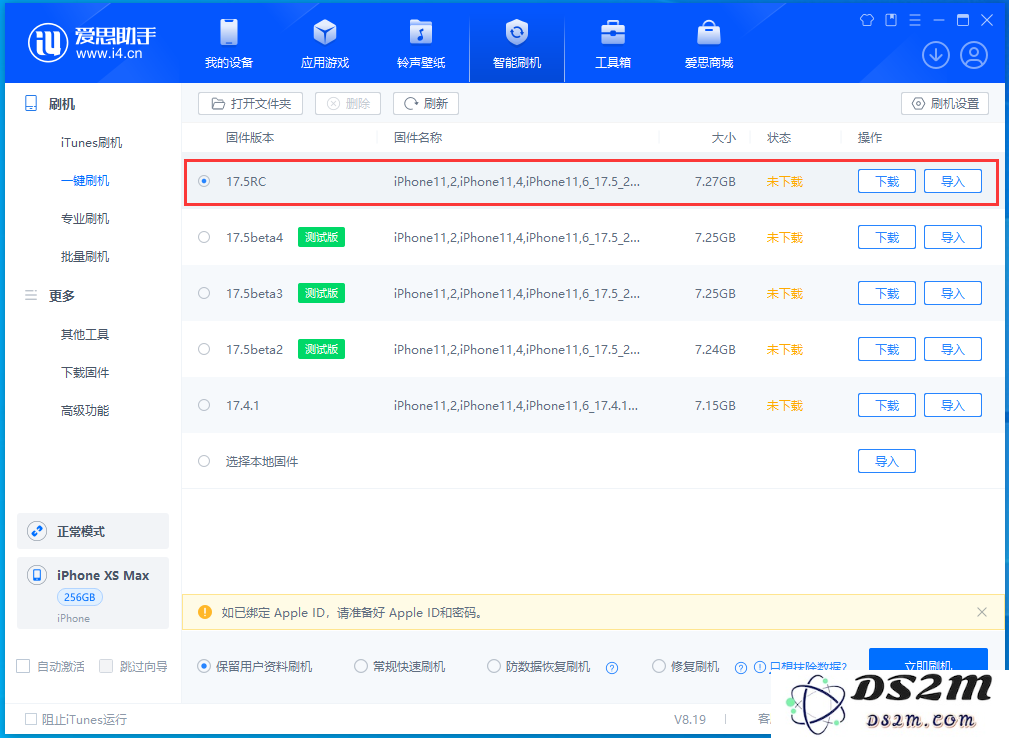The height and width of the screenshot is (738, 1009).
Task: Click the 刷新 refresh button
Action: [x=425, y=104]
